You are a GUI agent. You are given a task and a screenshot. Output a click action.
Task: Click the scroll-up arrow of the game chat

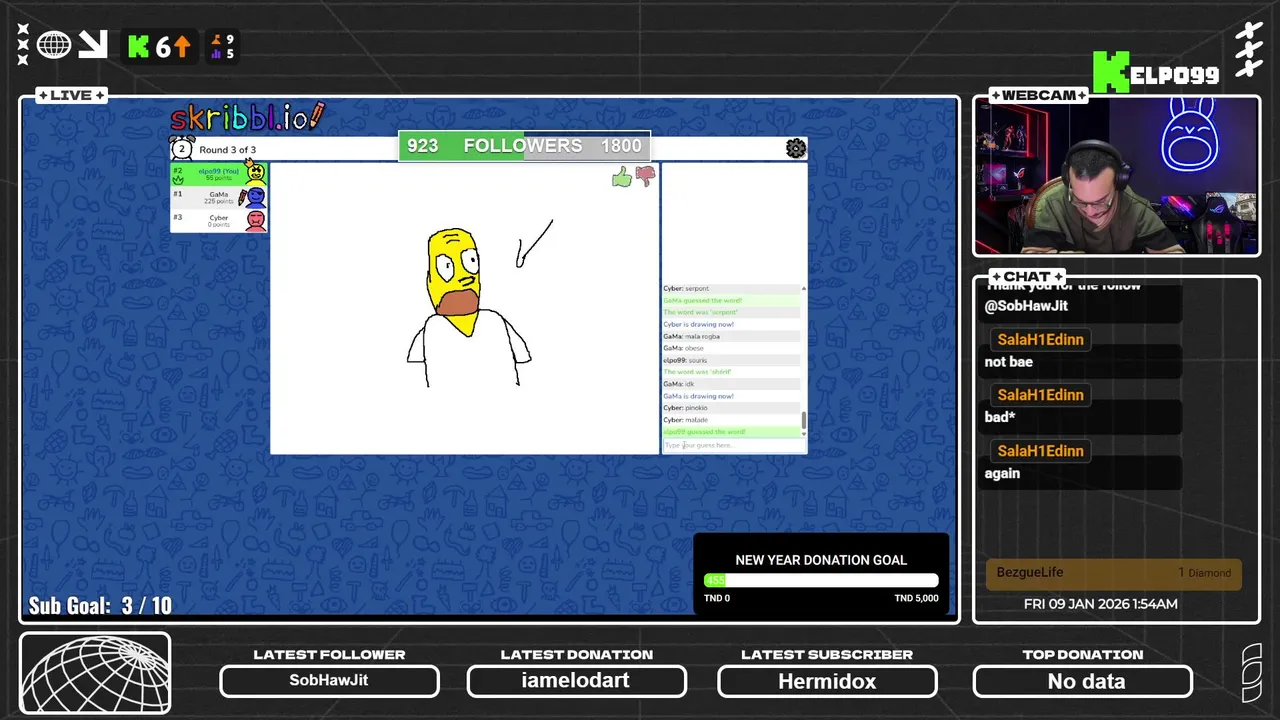(804, 288)
